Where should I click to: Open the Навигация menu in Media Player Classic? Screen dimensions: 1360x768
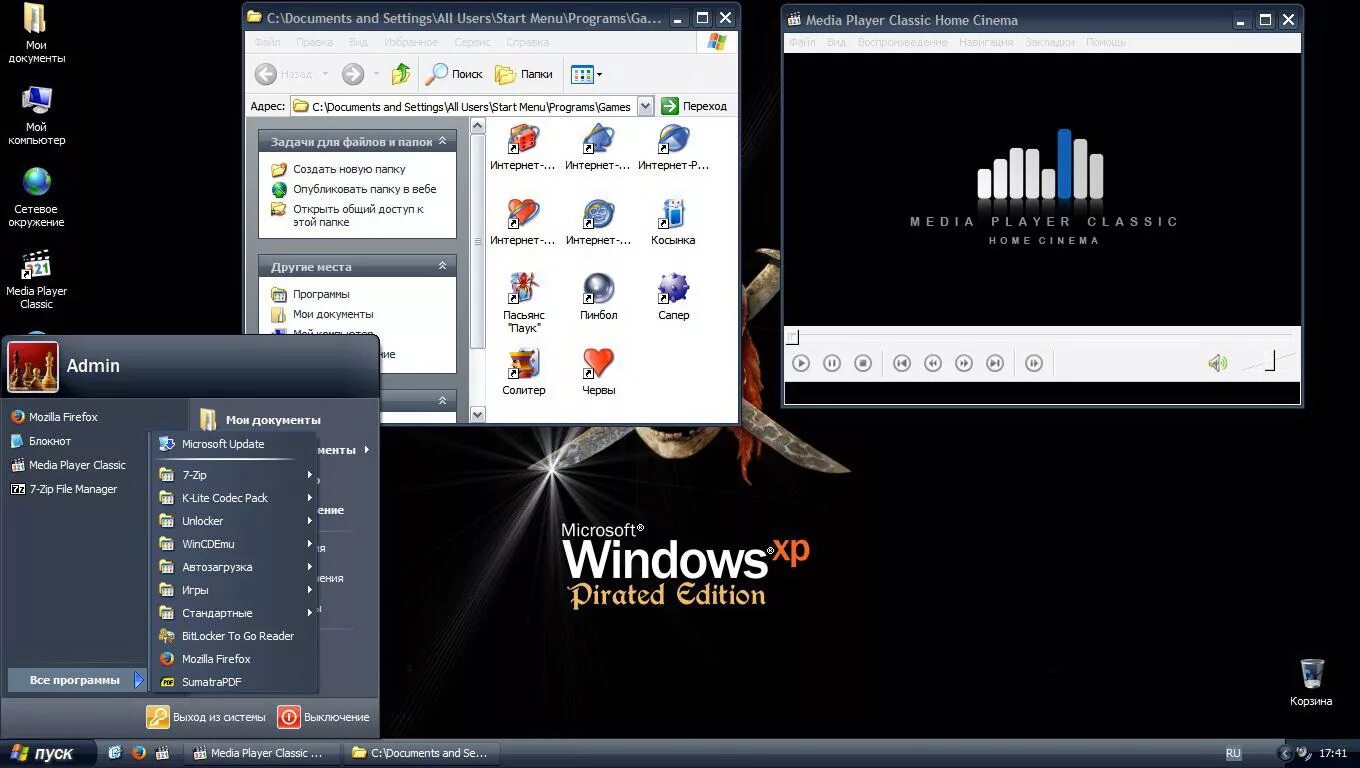(x=986, y=42)
